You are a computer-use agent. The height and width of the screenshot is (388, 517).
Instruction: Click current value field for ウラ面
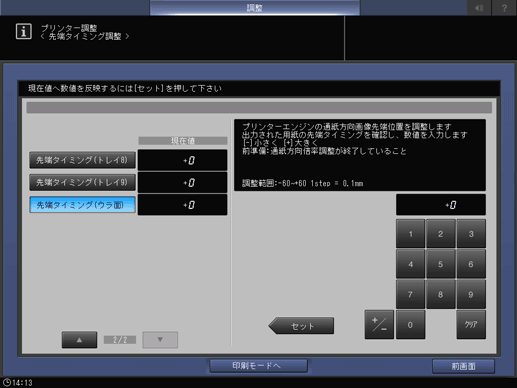tap(182, 205)
